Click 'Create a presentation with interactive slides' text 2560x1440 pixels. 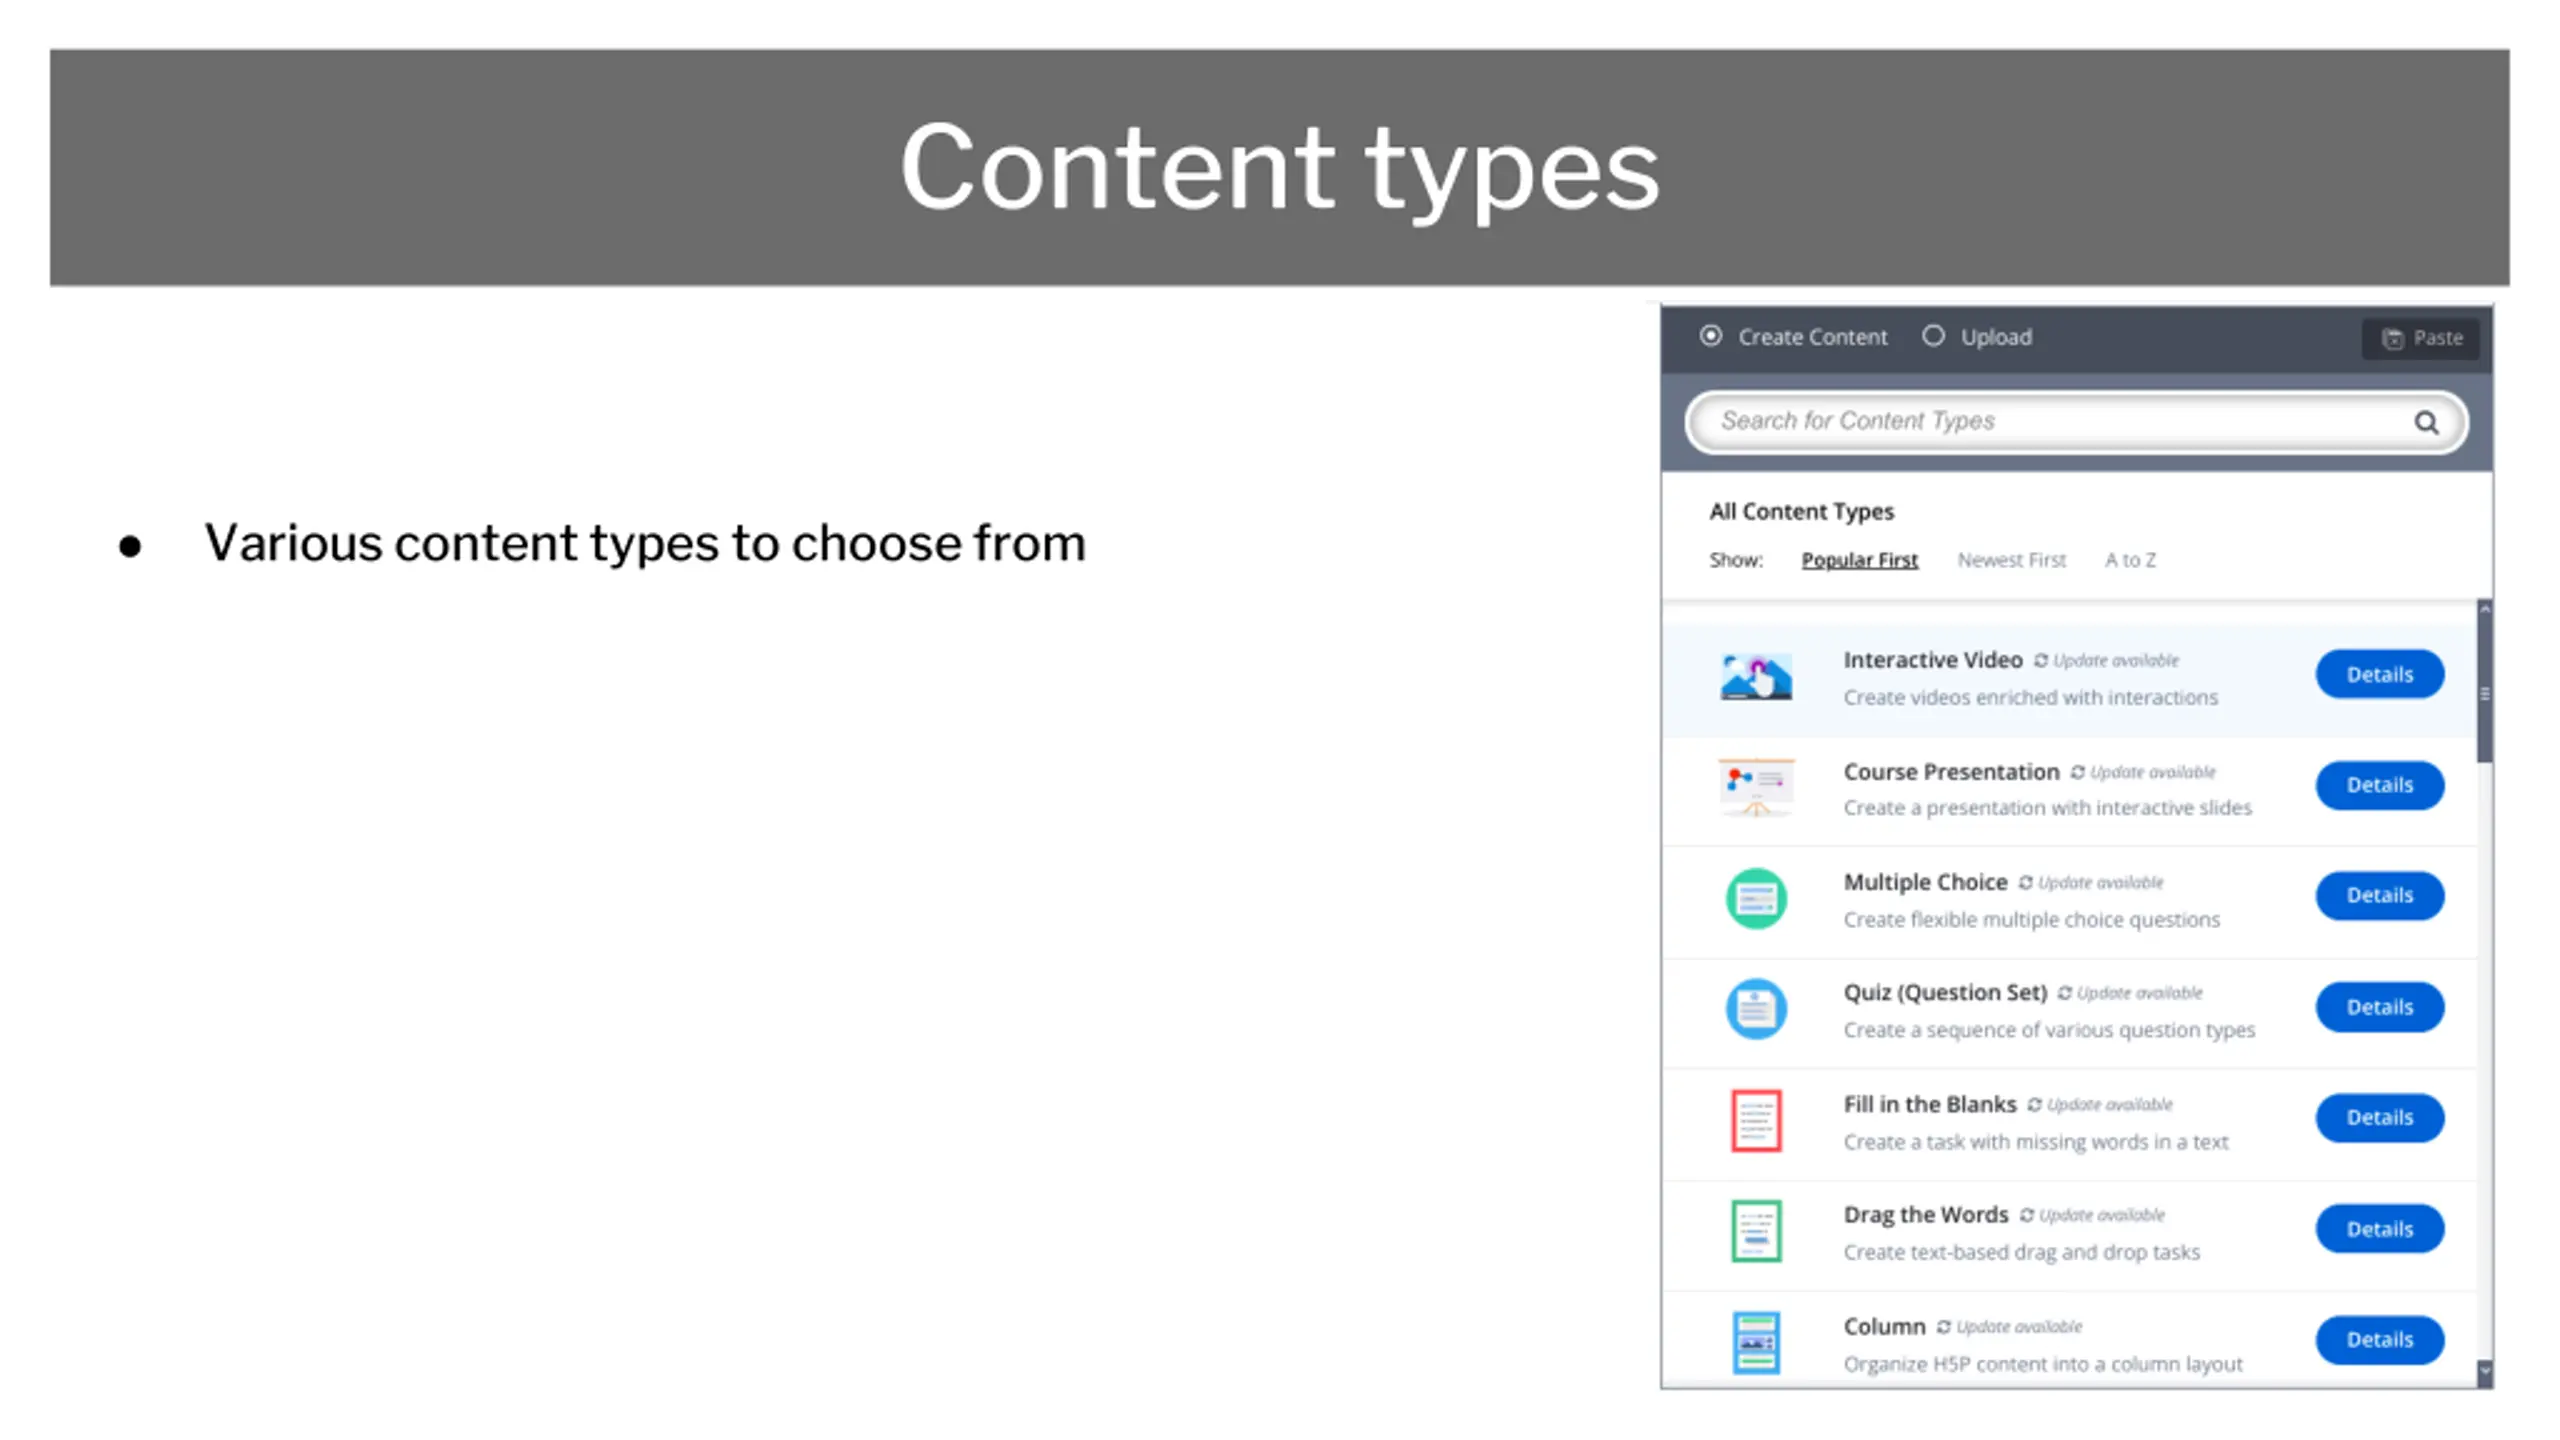click(x=2047, y=808)
